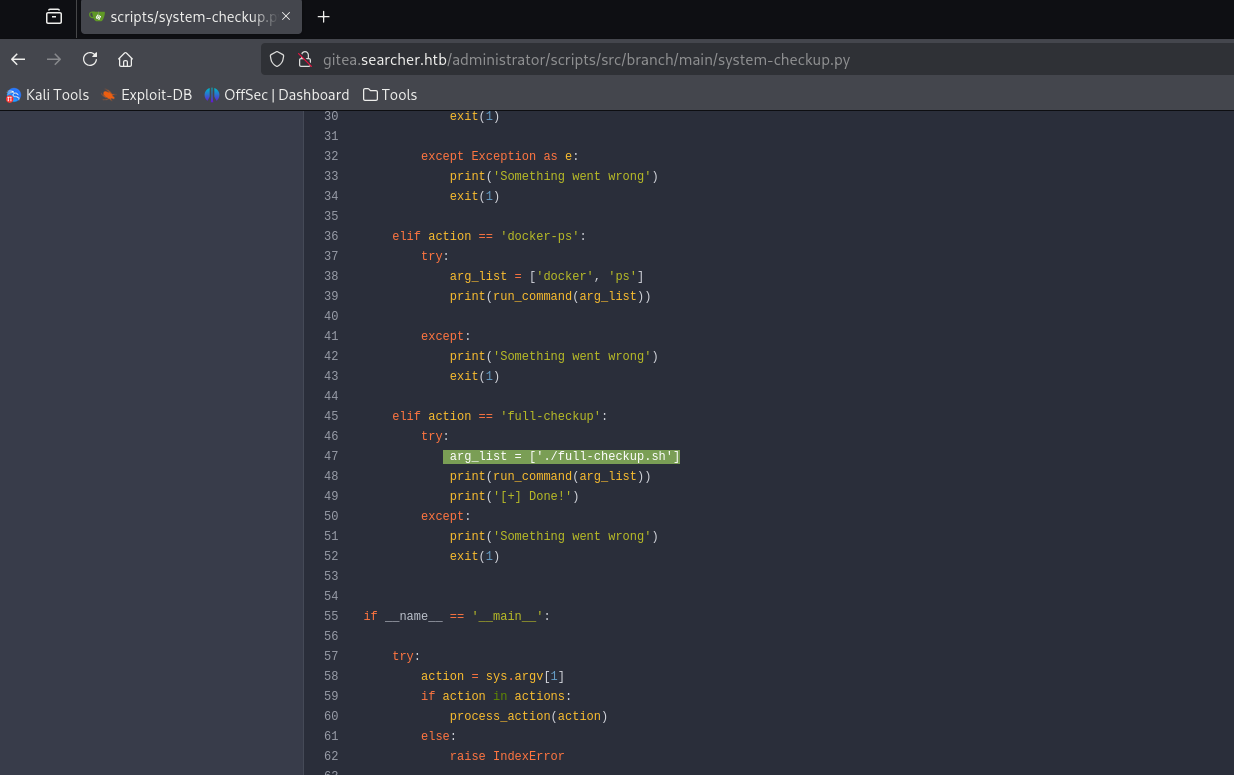Click the highlighted arg_list full-checkup.sh line
Screen dimensions: 1234x775
point(562,456)
